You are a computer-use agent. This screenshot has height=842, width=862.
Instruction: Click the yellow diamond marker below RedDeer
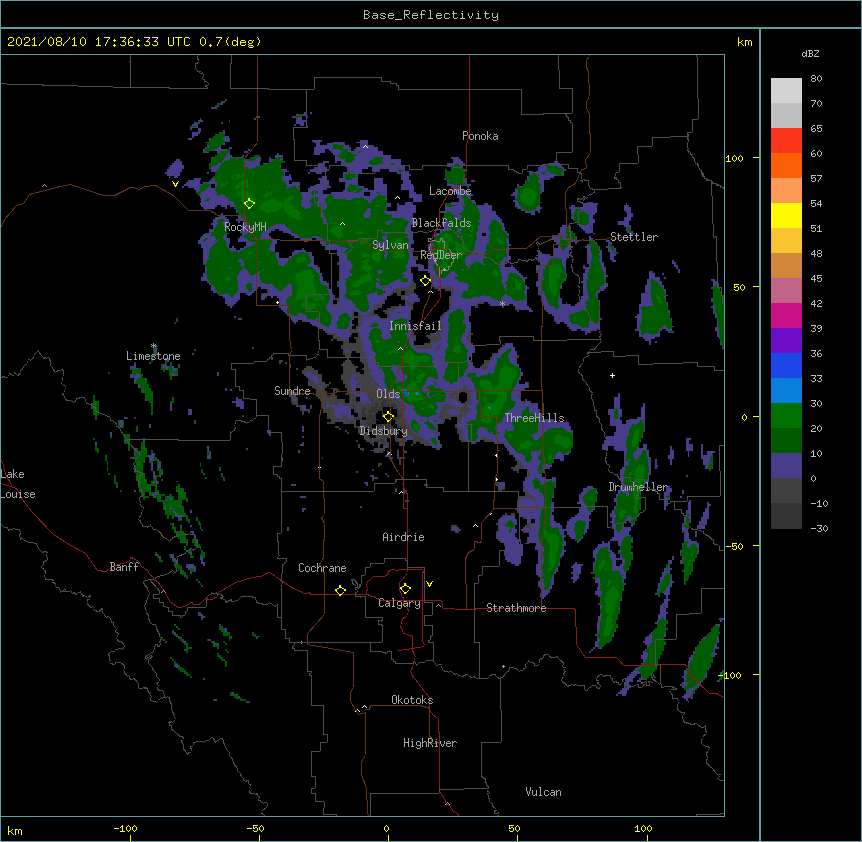click(x=425, y=281)
